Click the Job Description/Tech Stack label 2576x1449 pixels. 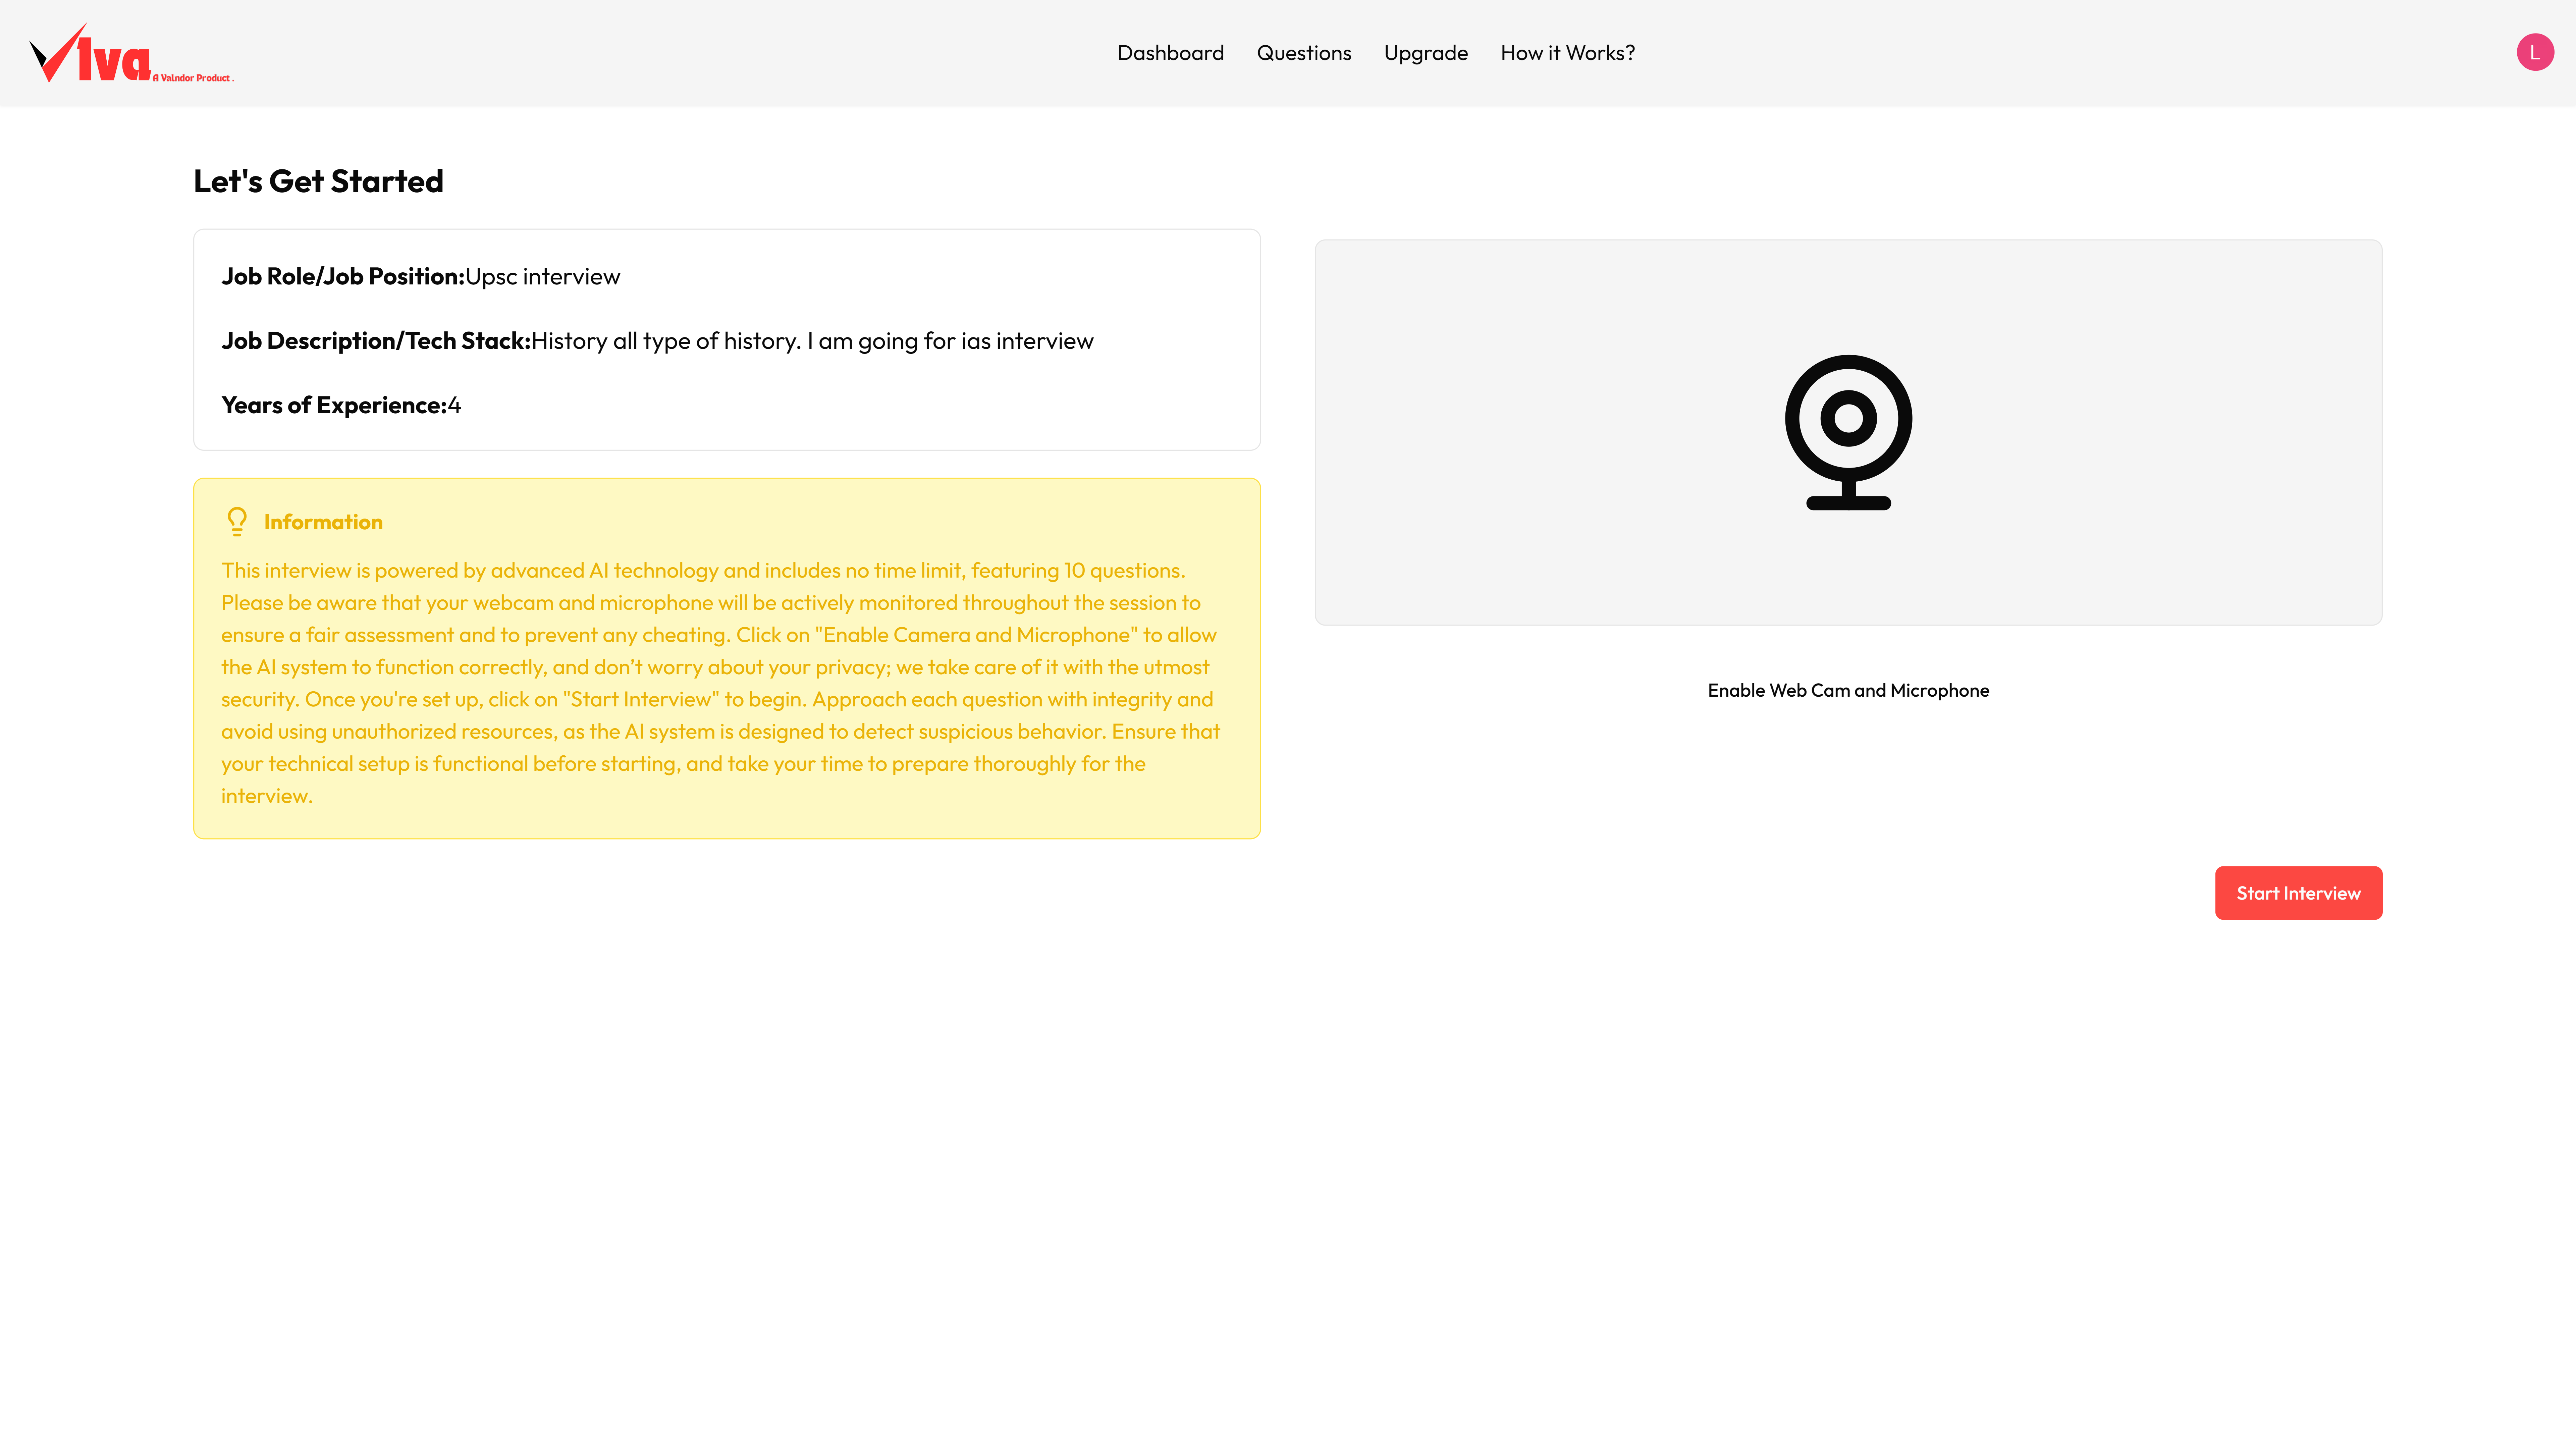(x=376, y=341)
